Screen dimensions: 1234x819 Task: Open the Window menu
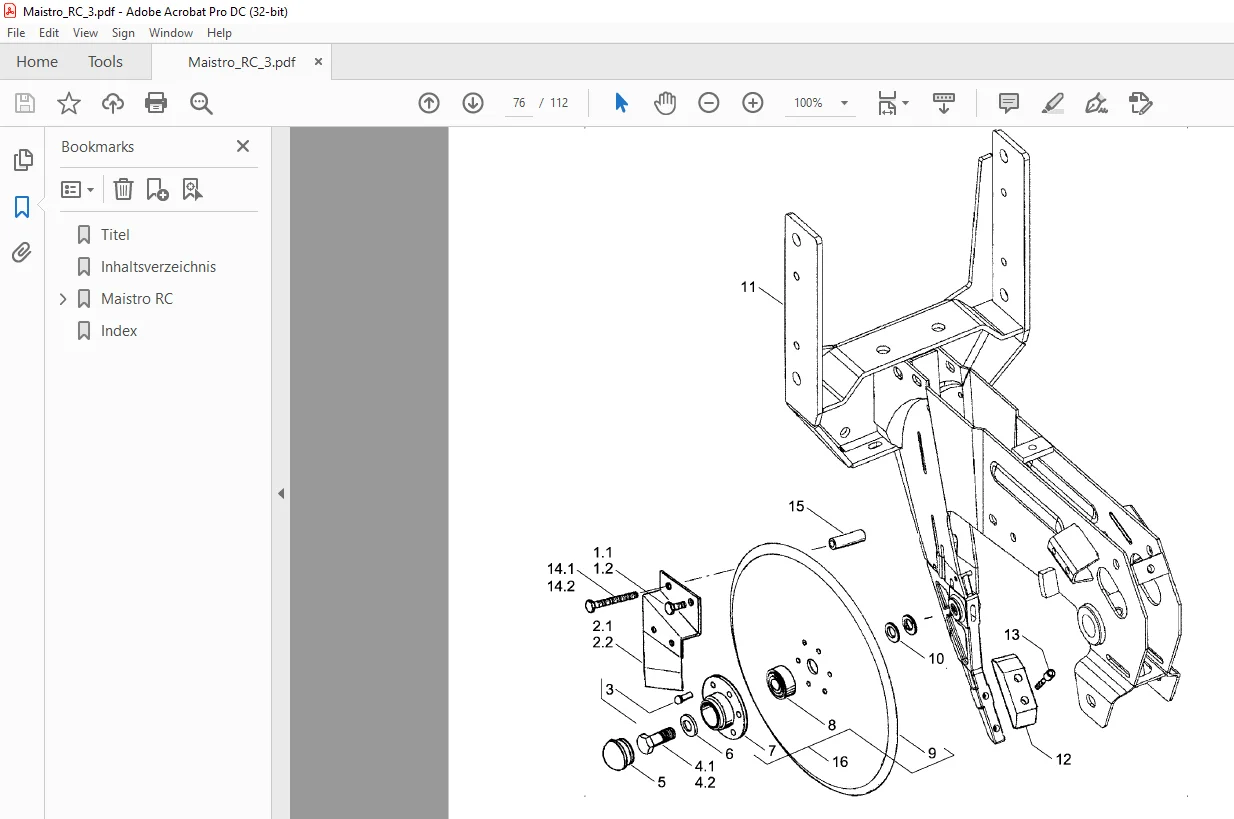(x=171, y=33)
